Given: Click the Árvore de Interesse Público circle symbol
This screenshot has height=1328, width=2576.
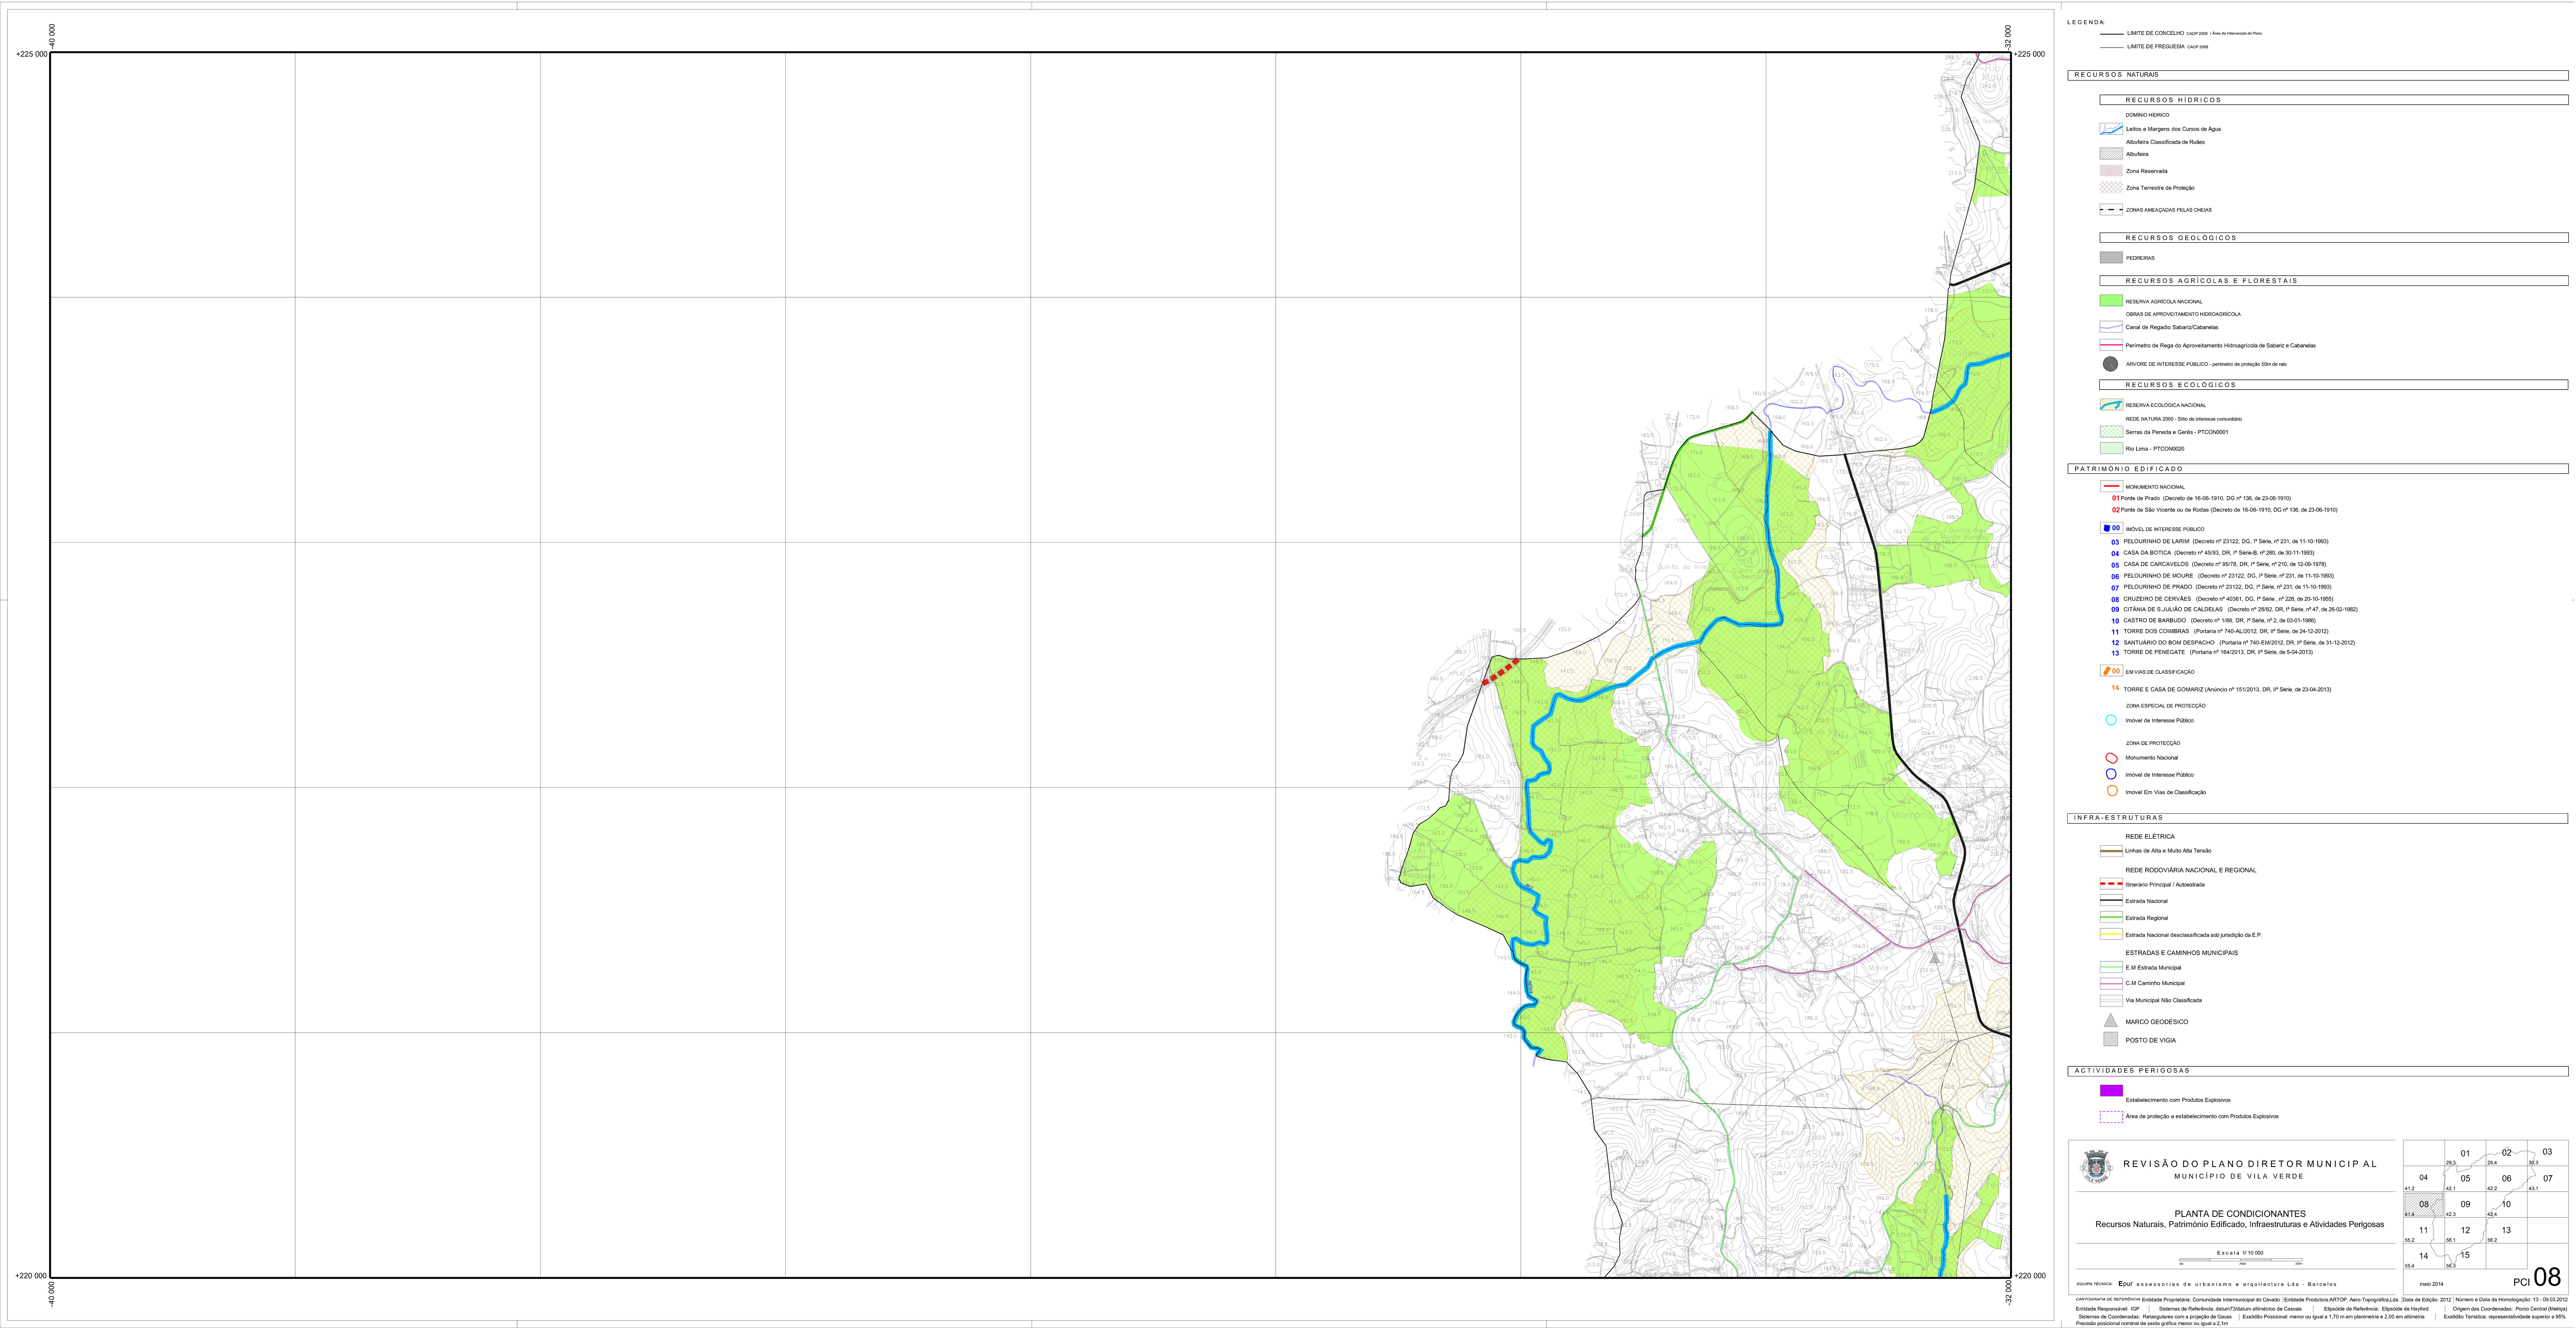Looking at the screenshot, I should (2111, 364).
